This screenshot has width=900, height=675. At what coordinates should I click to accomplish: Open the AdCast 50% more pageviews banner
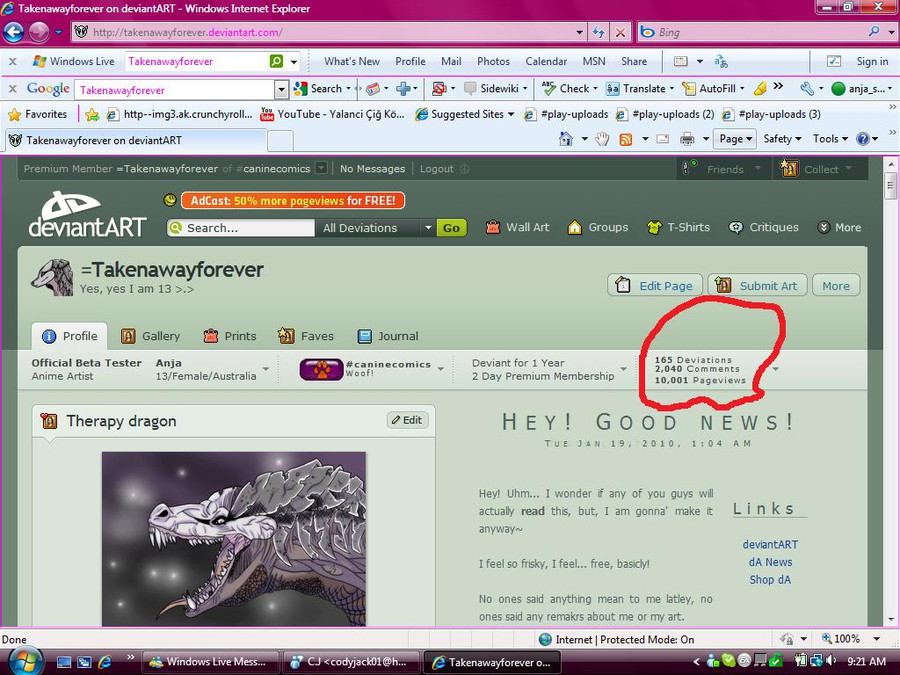[x=293, y=200]
